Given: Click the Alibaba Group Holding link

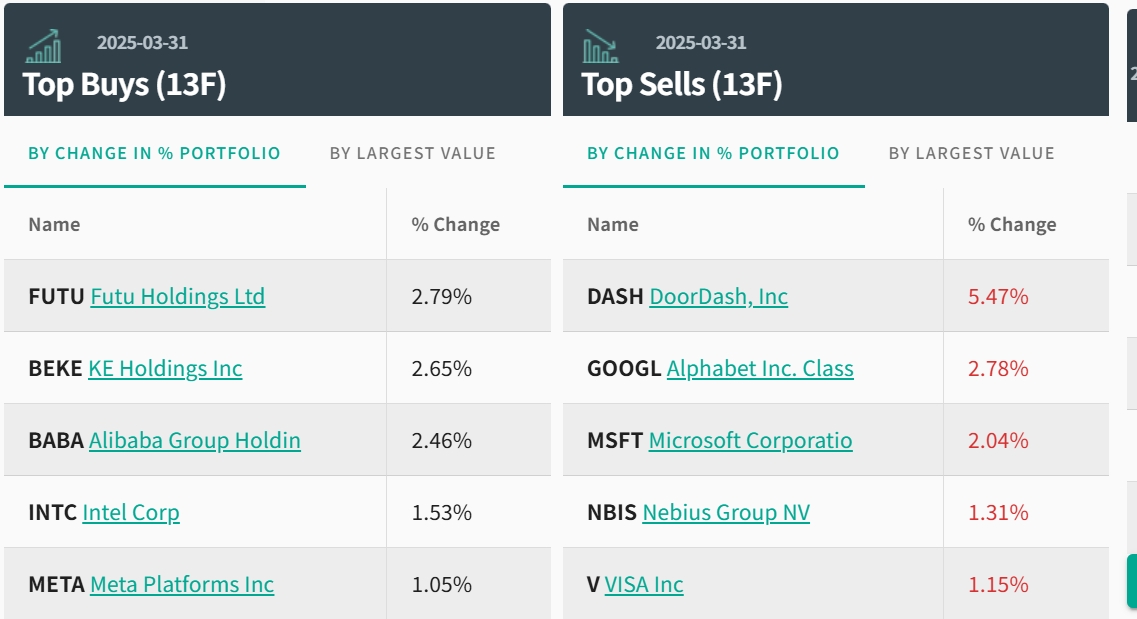Looking at the screenshot, I should tap(194, 441).
